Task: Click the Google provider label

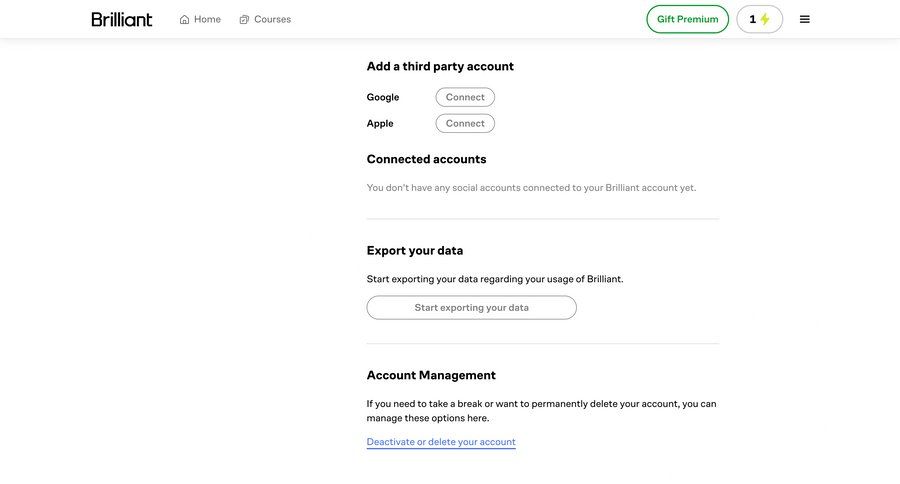Action: tap(383, 97)
